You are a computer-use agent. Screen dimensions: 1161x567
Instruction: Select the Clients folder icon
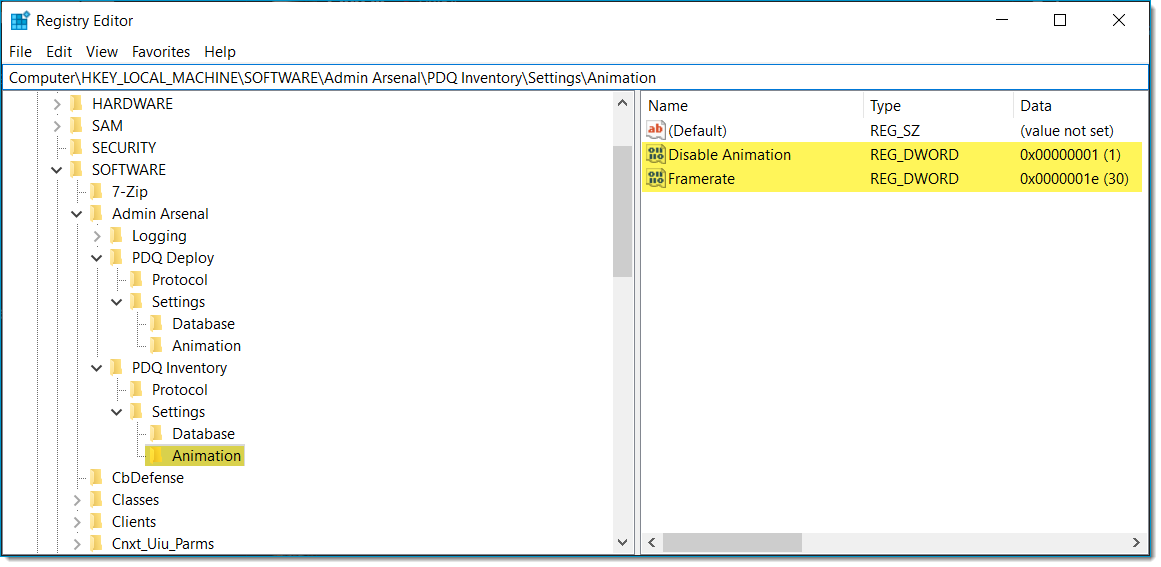(96, 521)
